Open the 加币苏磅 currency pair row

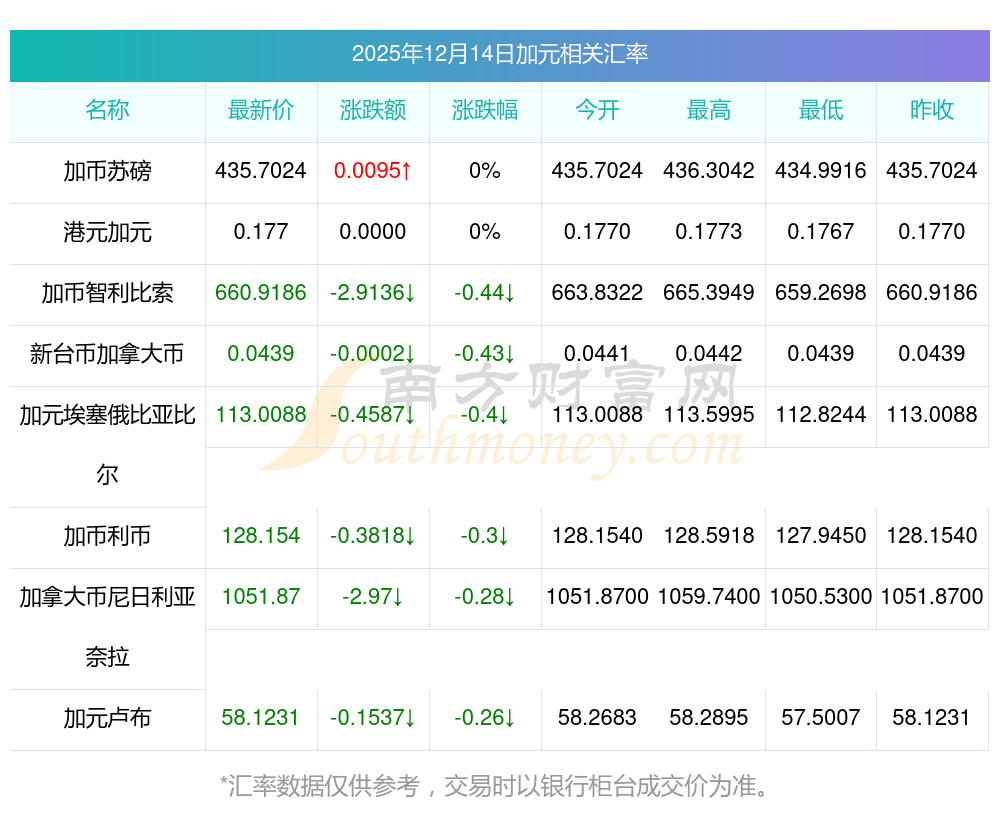tap(107, 172)
